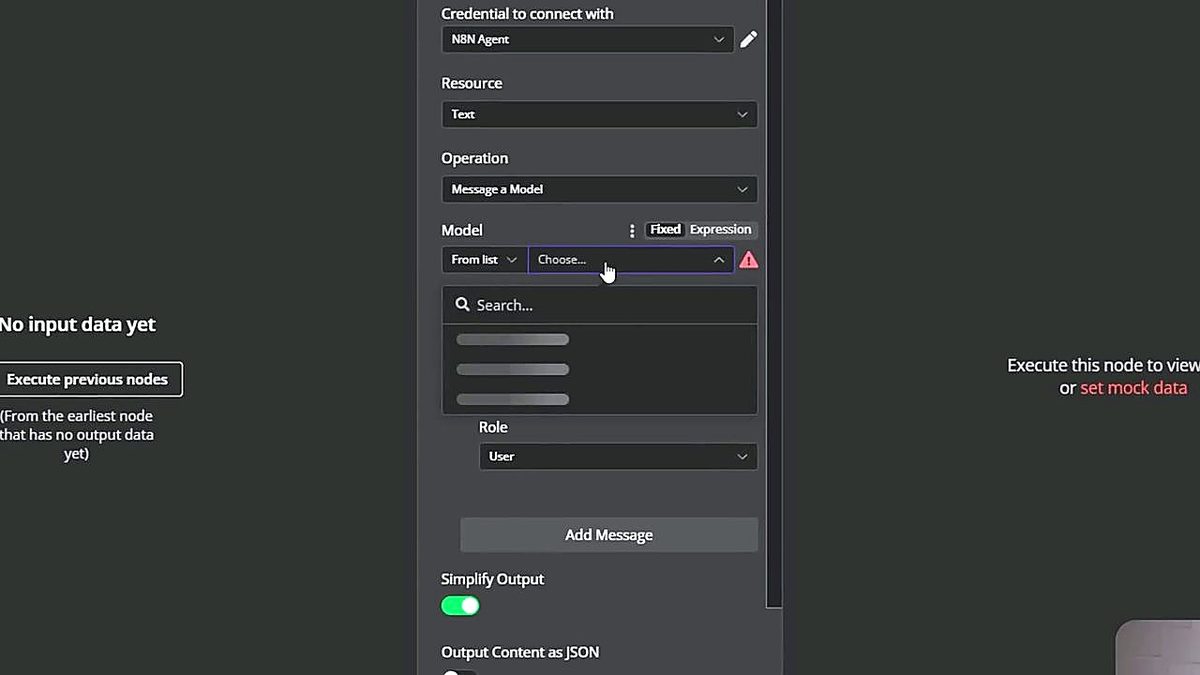
Task: Toggle off Simplify Output switch
Action: click(460, 606)
